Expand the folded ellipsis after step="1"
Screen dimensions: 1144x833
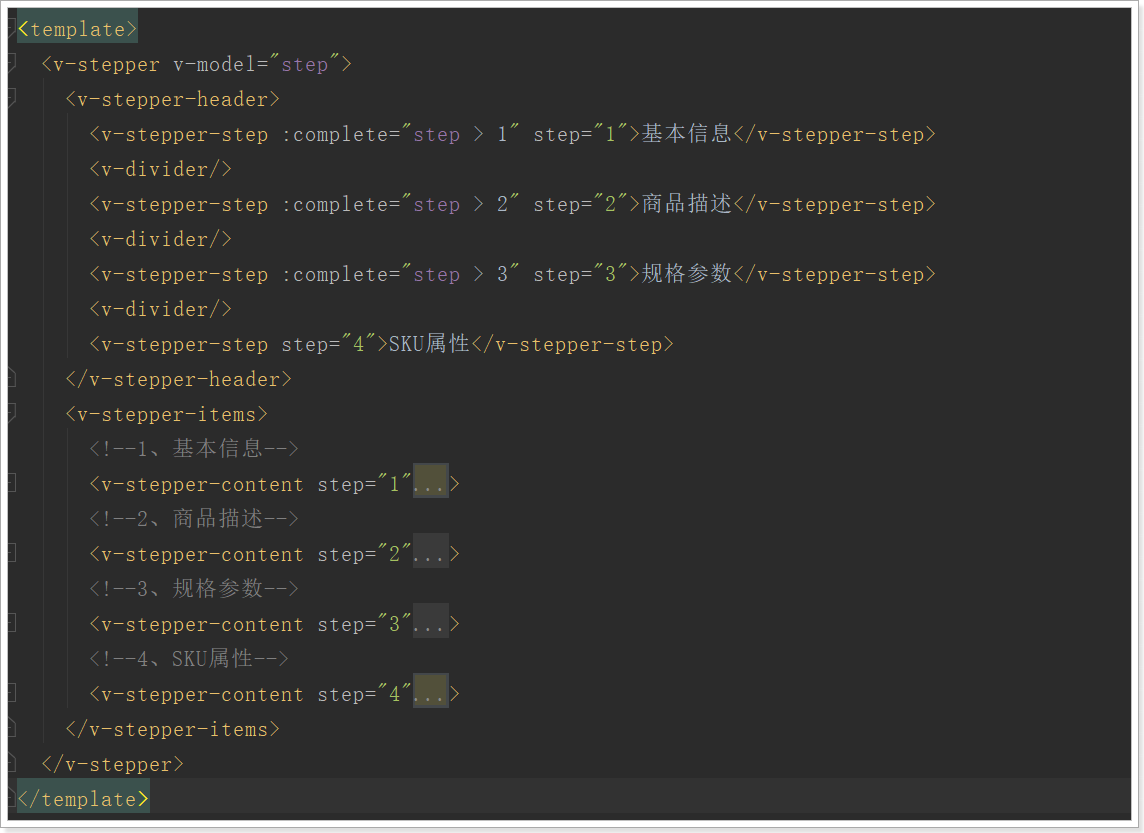[430, 484]
